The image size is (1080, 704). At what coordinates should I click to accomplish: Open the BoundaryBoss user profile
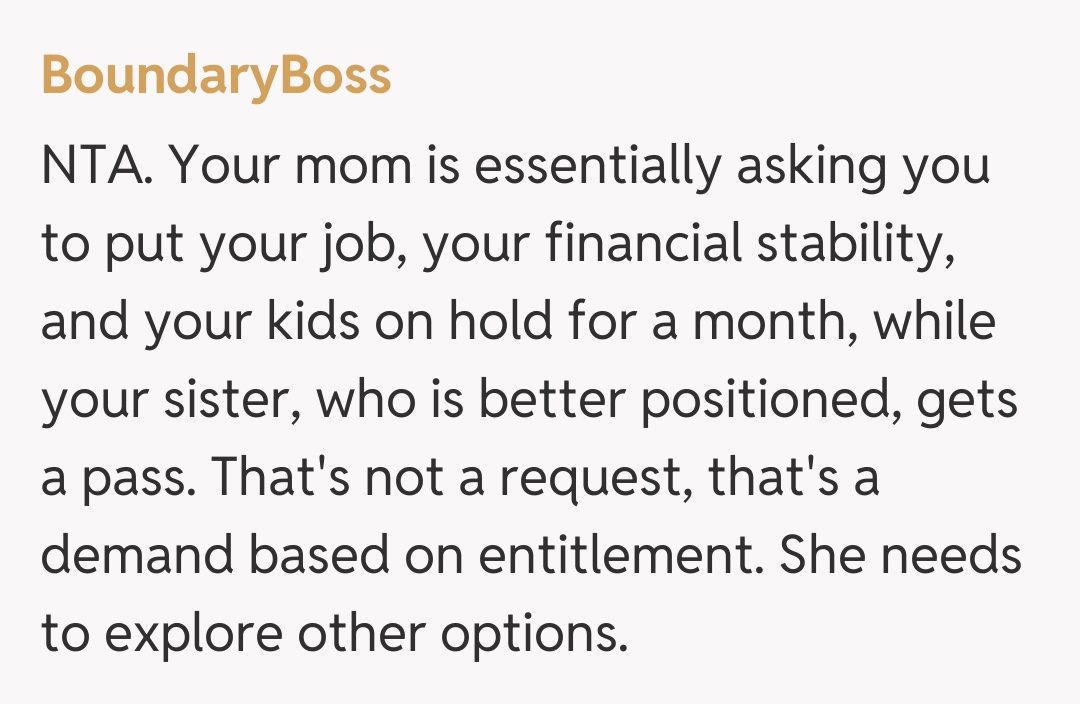click(x=216, y=76)
